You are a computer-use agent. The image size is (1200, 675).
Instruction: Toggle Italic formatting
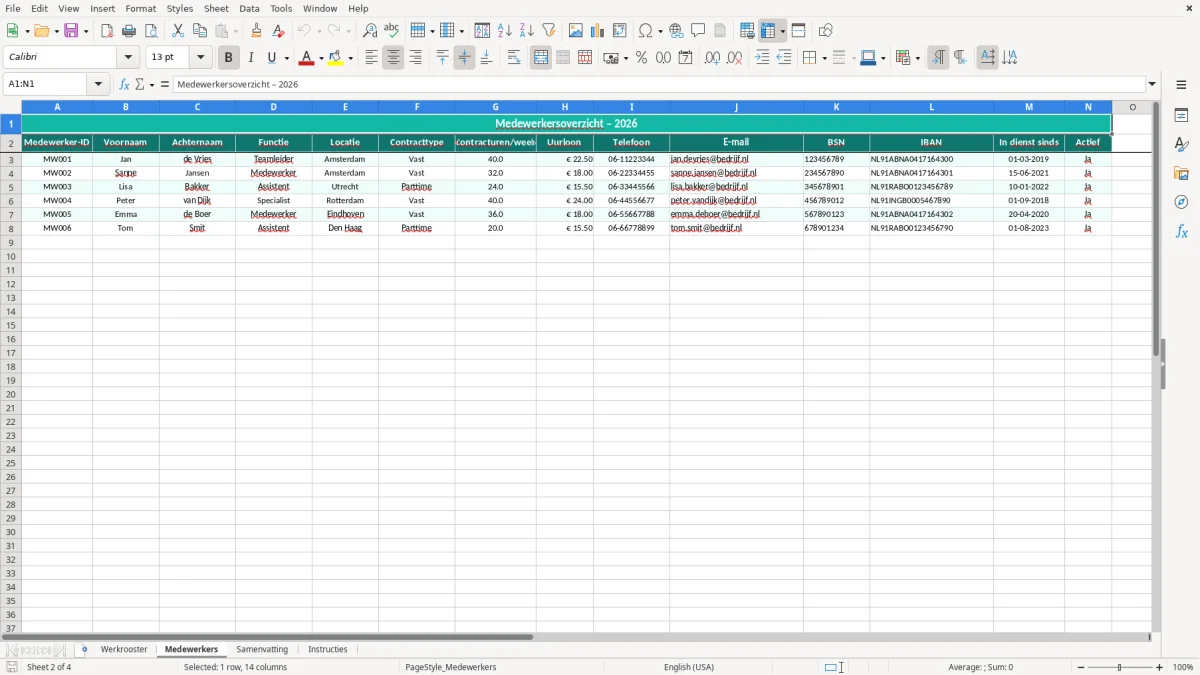pos(251,58)
